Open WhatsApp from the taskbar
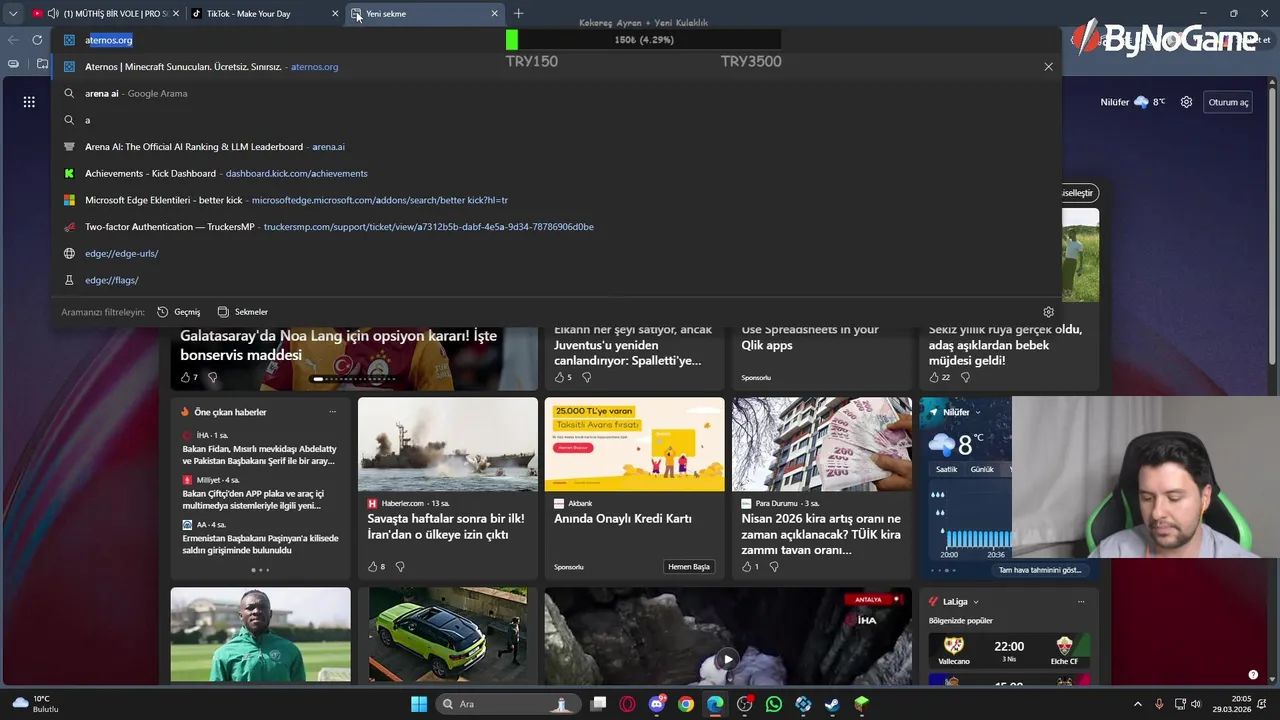Screen dimensions: 1280x720 pyautogui.click(x=773, y=704)
